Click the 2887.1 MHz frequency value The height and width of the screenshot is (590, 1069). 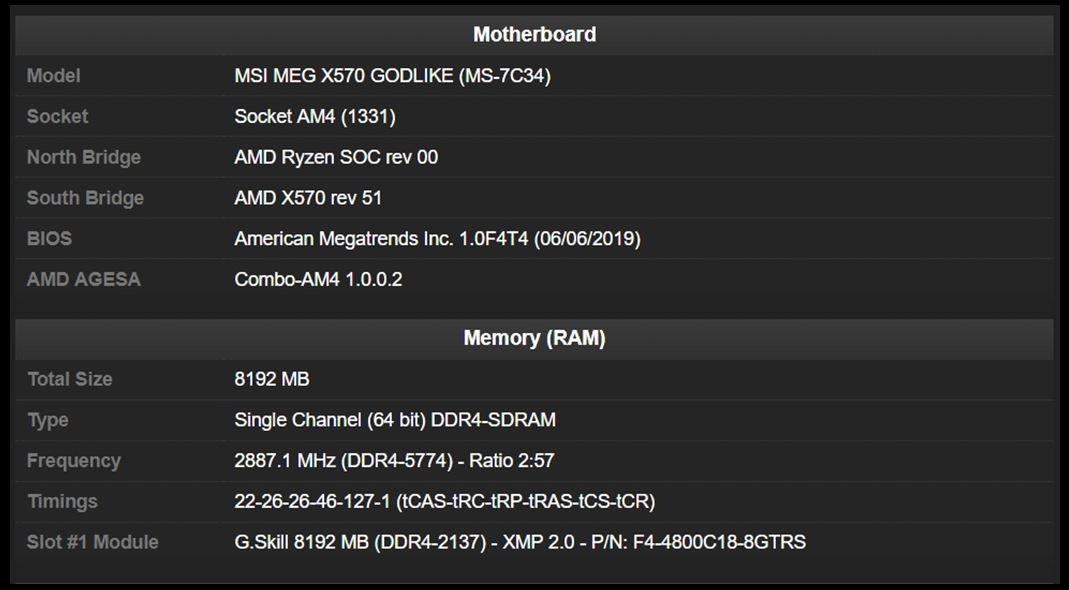click(394, 461)
